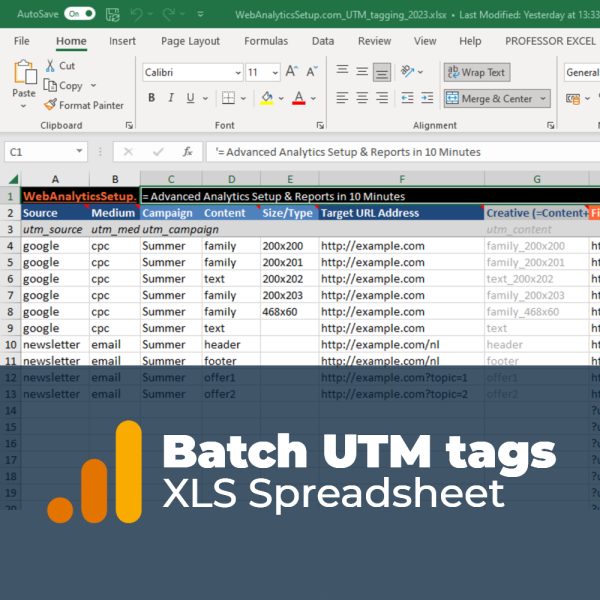Open Font settings dialog launcher
This screenshot has height=600, width=600.
pos(321,125)
